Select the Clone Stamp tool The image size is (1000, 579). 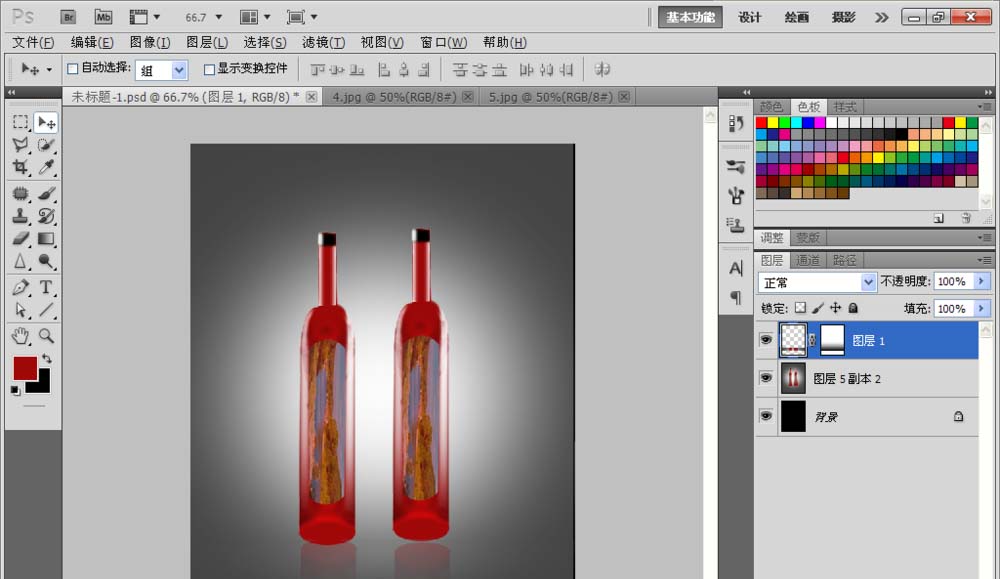click(20, 216)
